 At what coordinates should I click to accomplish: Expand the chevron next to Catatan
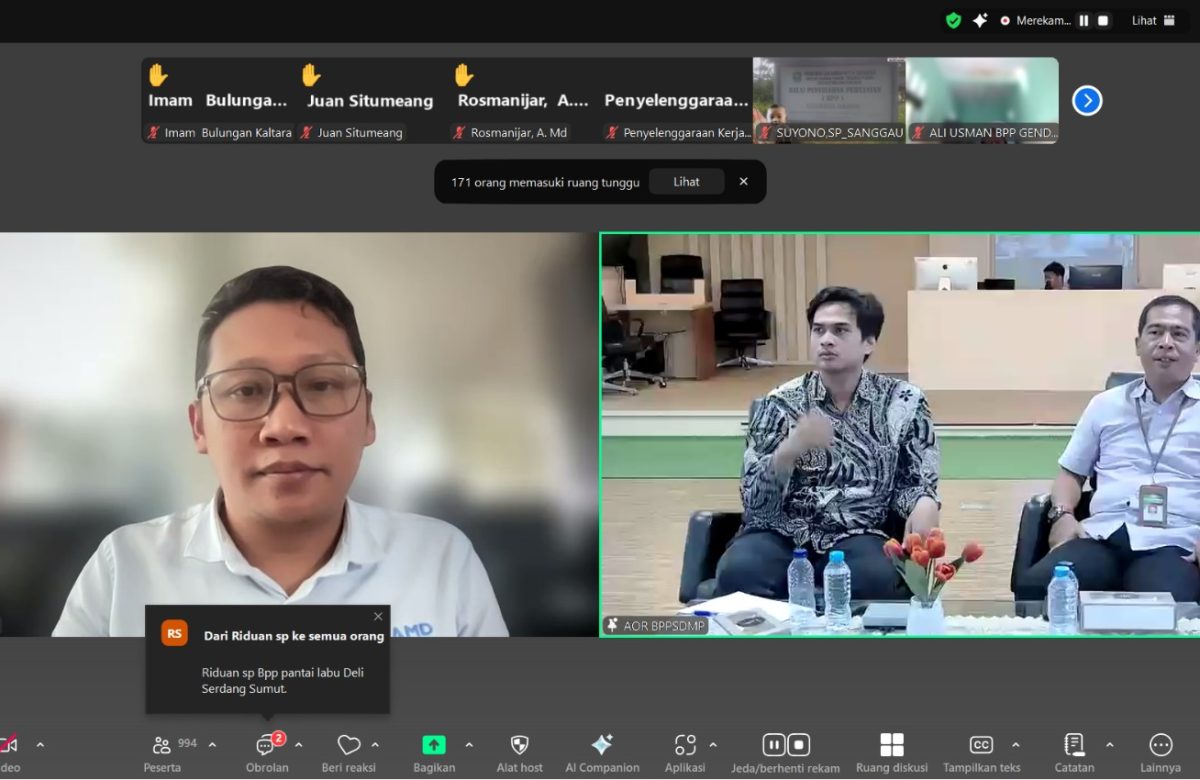coord(1109,745)
